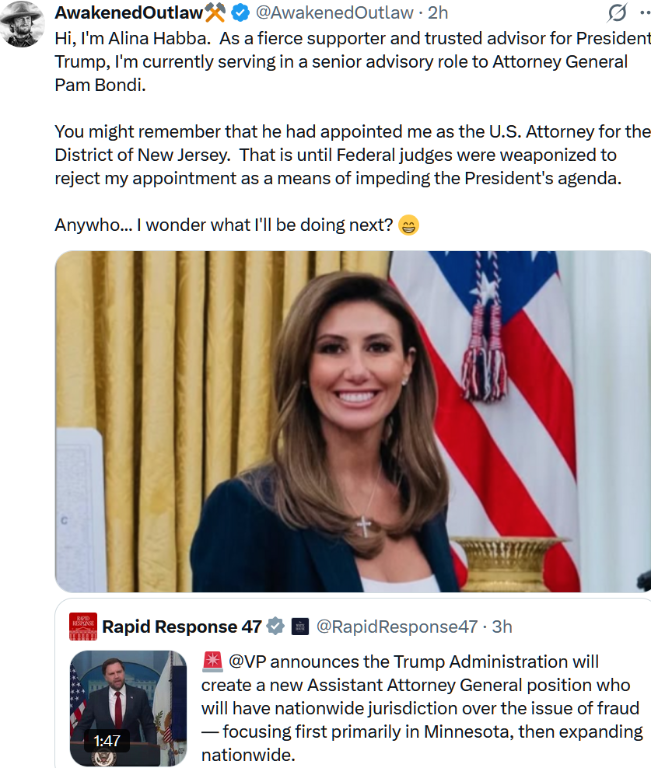
Task: Open the Rapid Response 47 display name
Action: pyautogui.click(x=182, y=626)
